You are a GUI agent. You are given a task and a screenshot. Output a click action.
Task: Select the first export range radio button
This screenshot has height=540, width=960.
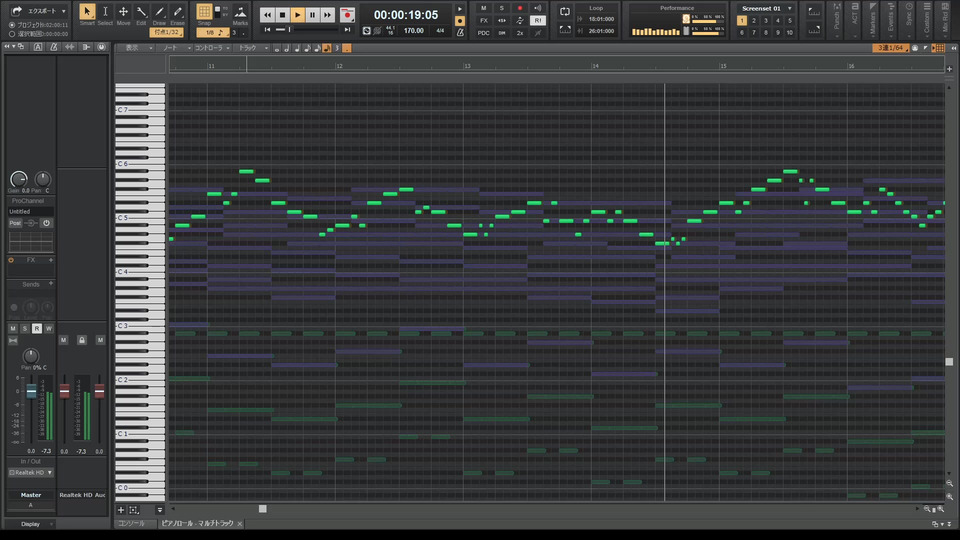coord(12,25)
